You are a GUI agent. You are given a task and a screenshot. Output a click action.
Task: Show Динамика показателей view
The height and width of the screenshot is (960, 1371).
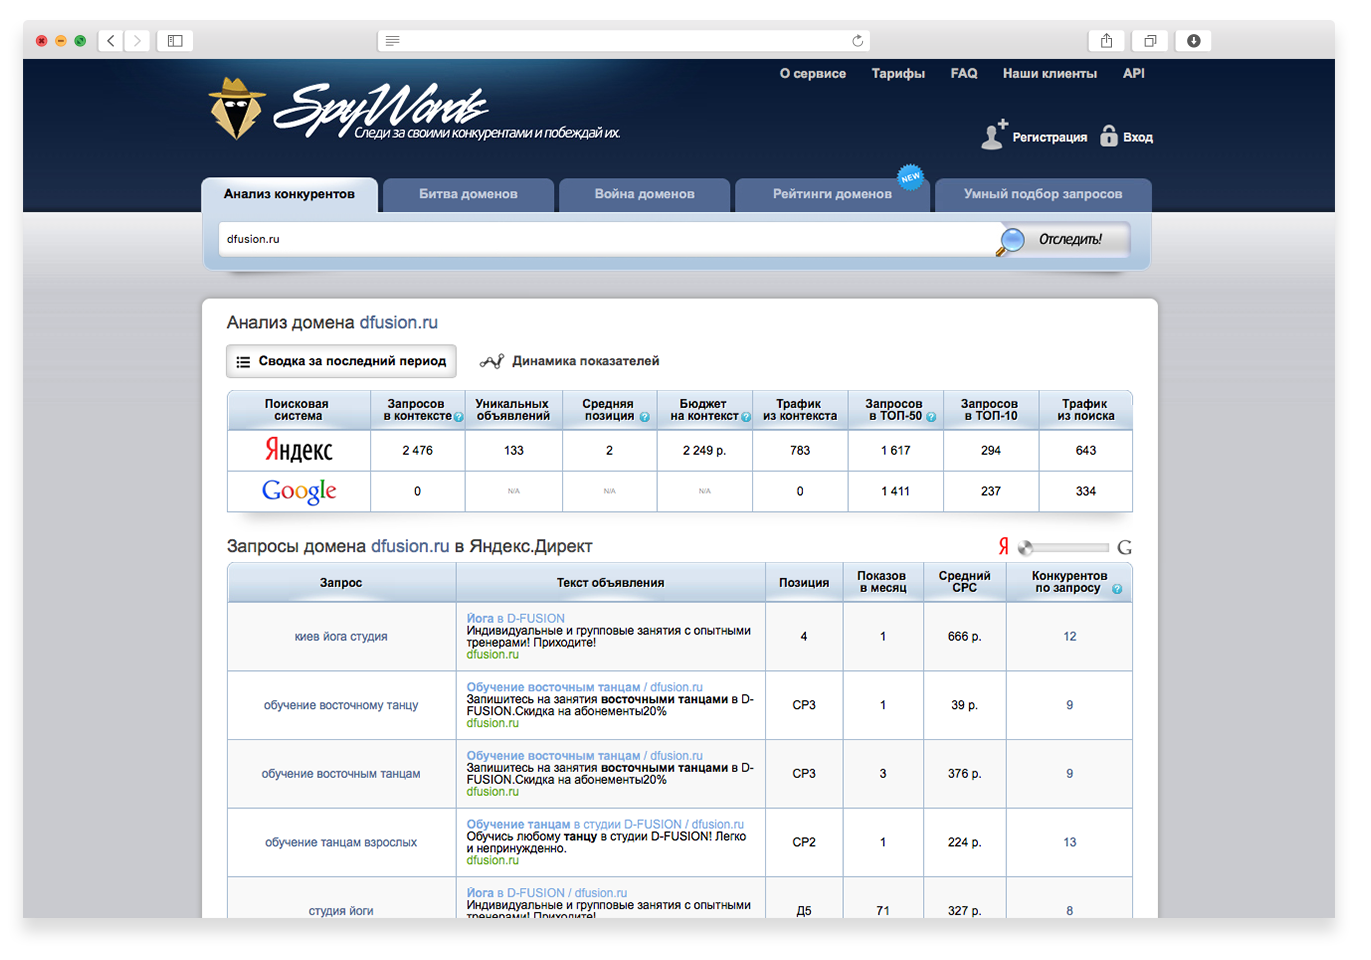[585, 361]
